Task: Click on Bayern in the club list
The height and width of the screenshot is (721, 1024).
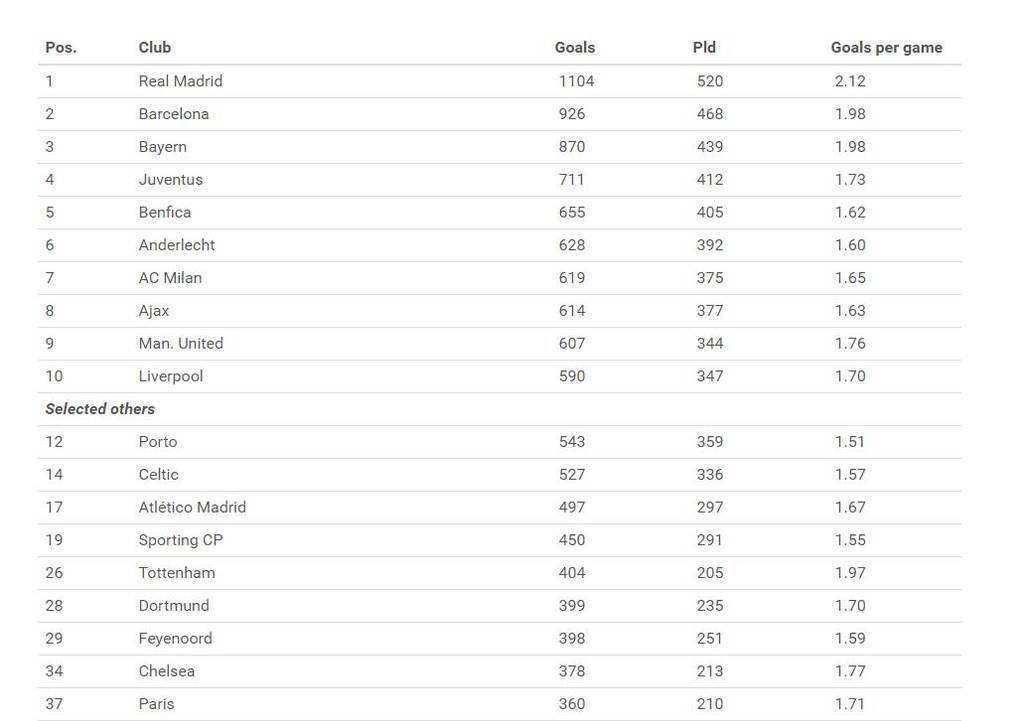Action: (162, 147)
